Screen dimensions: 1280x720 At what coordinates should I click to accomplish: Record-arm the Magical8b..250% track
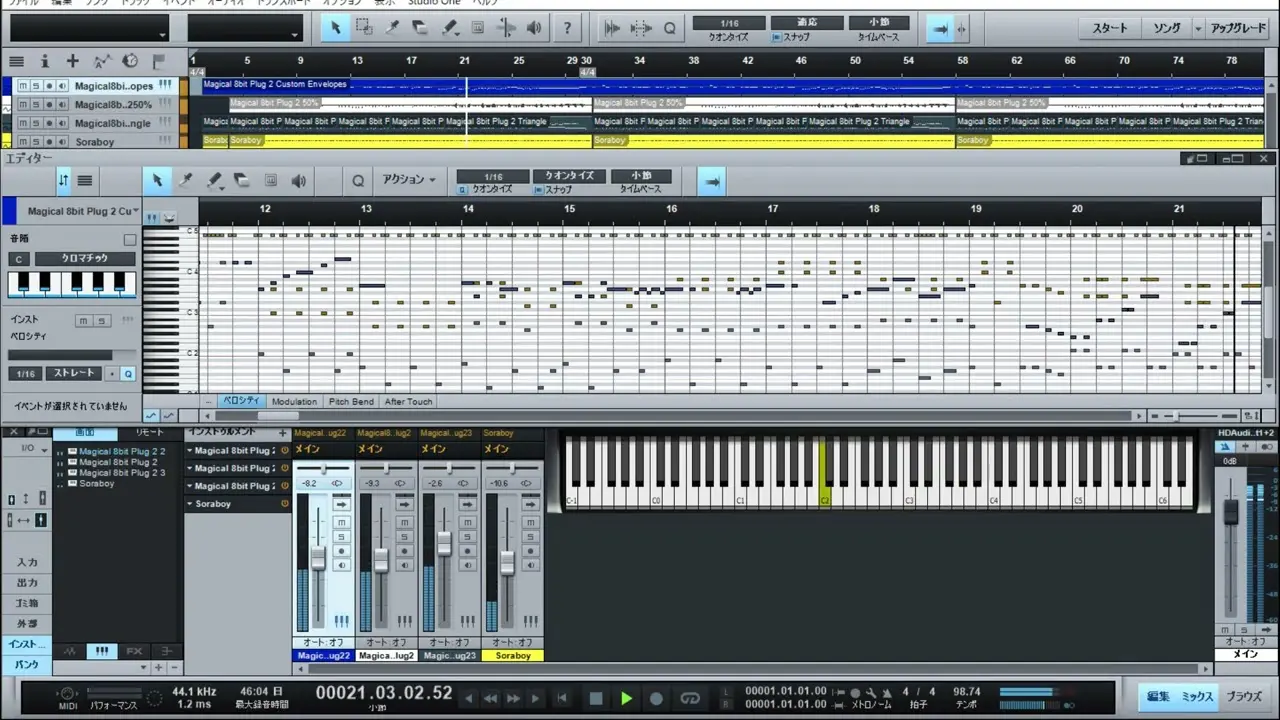click(48, 104)
